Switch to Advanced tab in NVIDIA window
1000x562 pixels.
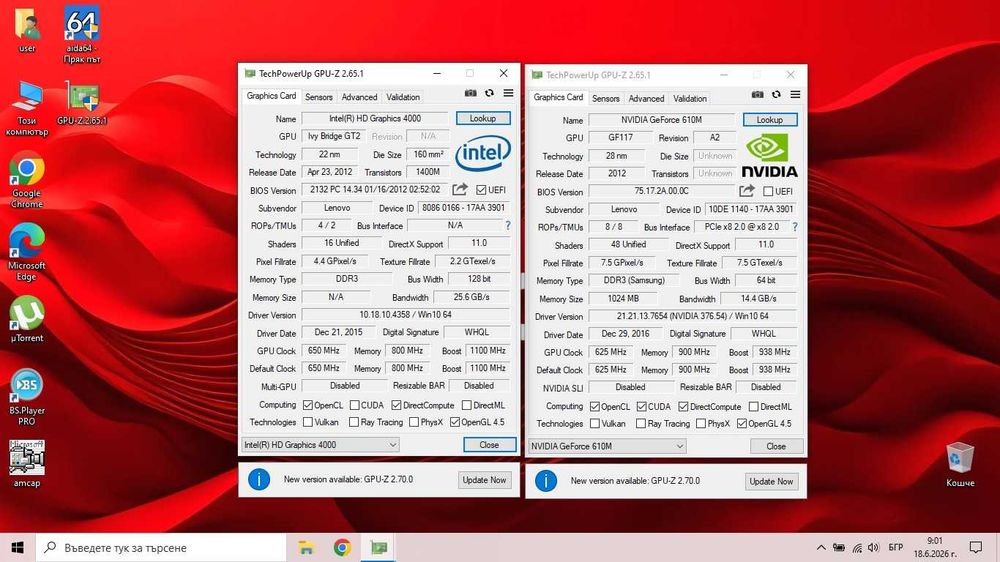click(646, 98)
